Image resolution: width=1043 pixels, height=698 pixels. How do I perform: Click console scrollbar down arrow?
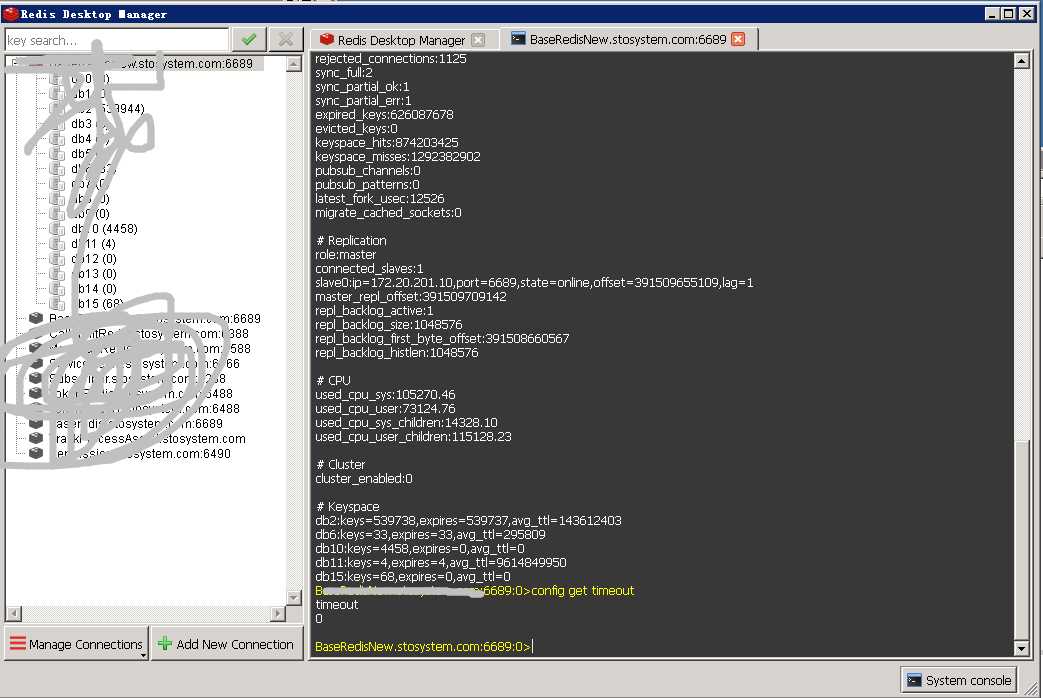pyautogui.click(x=1022, y=647)
